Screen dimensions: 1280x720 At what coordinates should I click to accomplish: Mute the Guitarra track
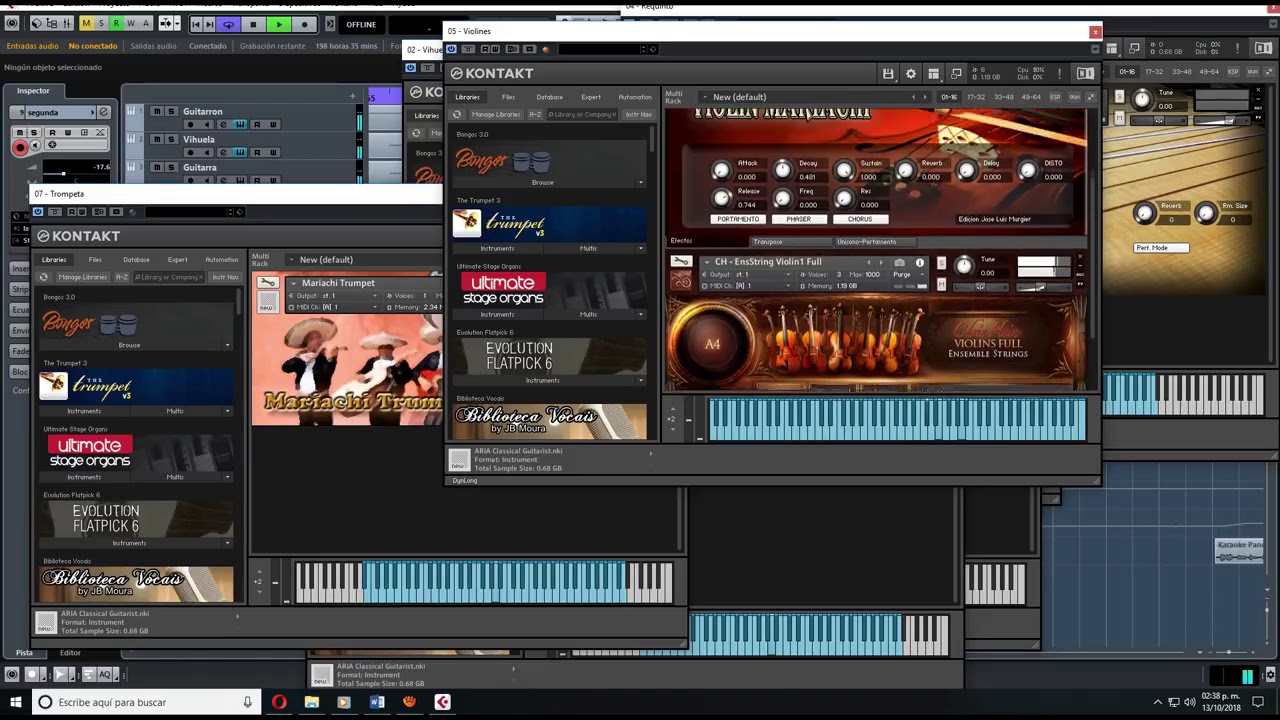tap(157, 167)
